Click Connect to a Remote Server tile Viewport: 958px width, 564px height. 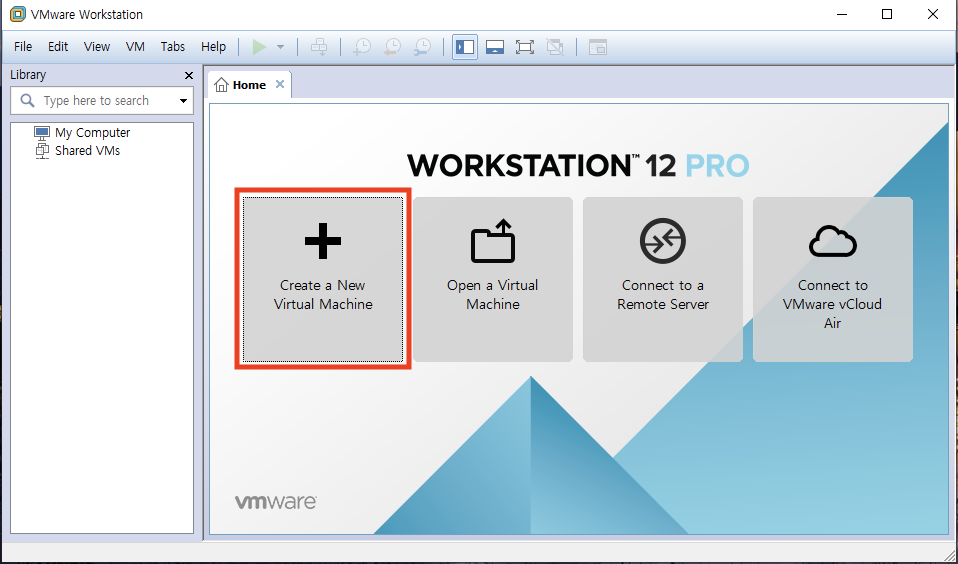[663, 279]
